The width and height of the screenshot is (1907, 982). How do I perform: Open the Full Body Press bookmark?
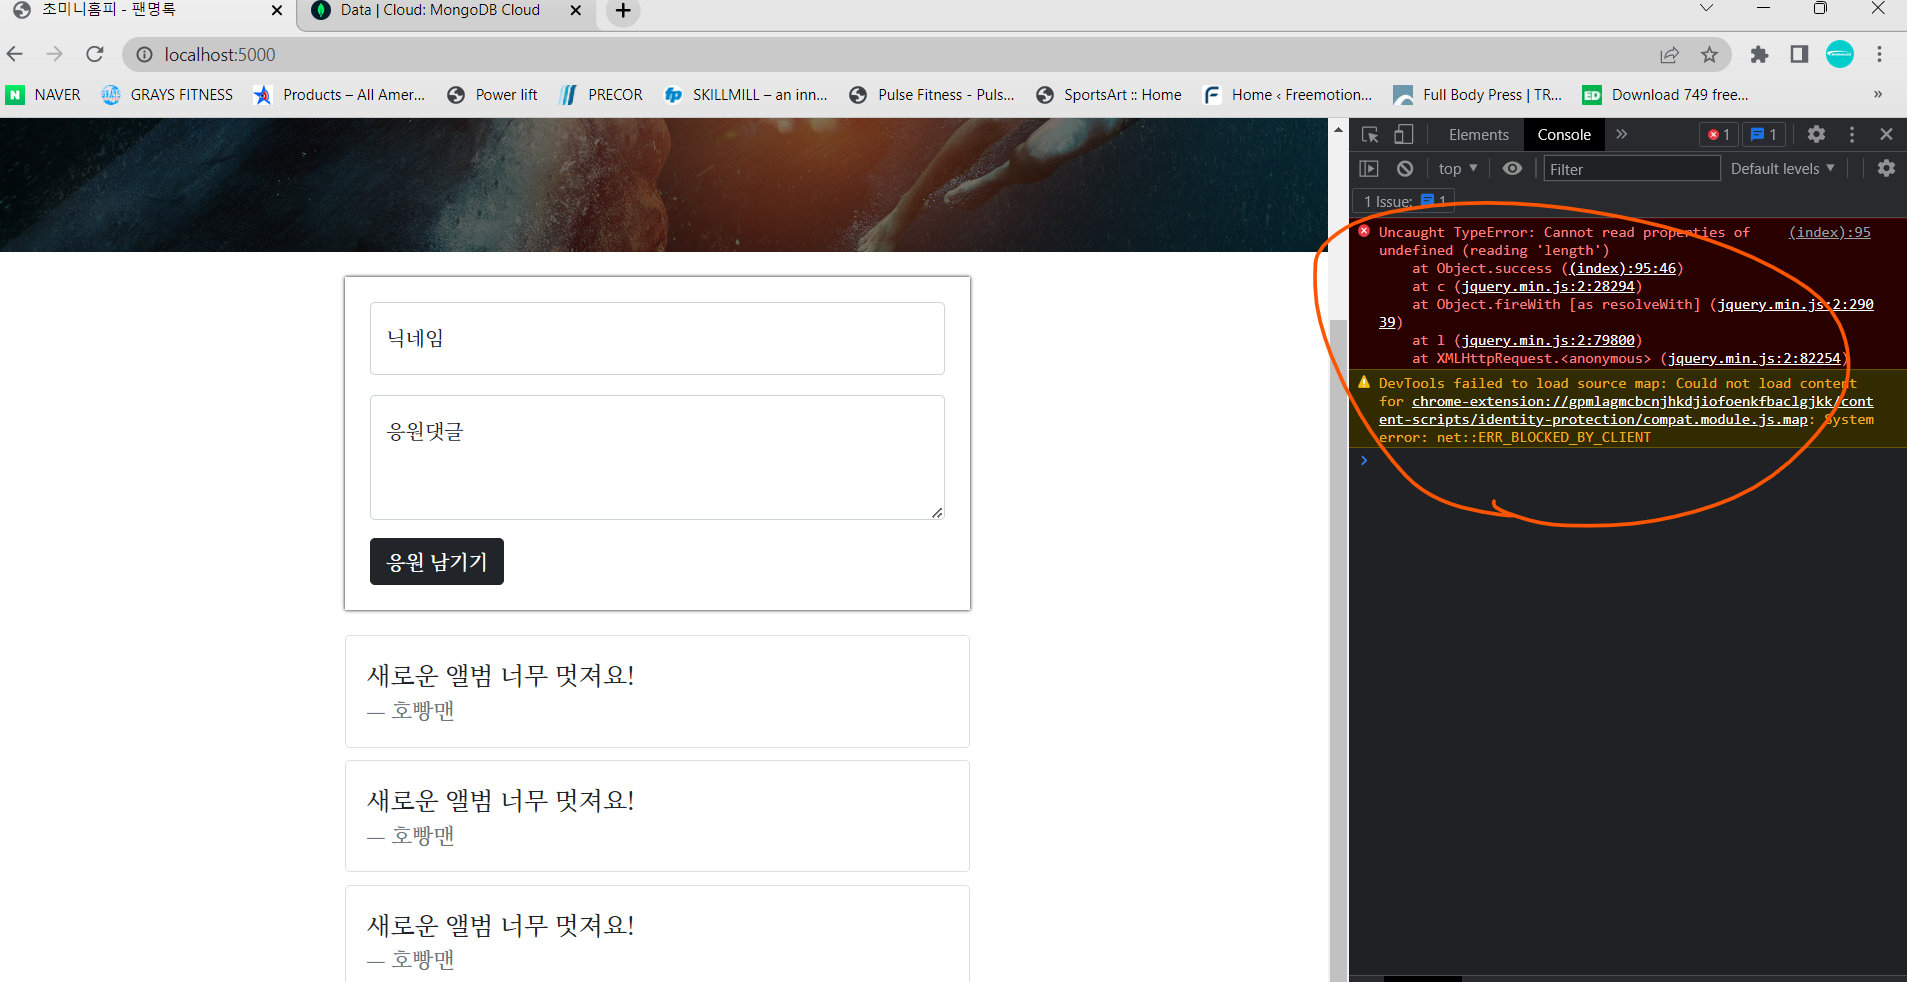(x=1478, y=95)
